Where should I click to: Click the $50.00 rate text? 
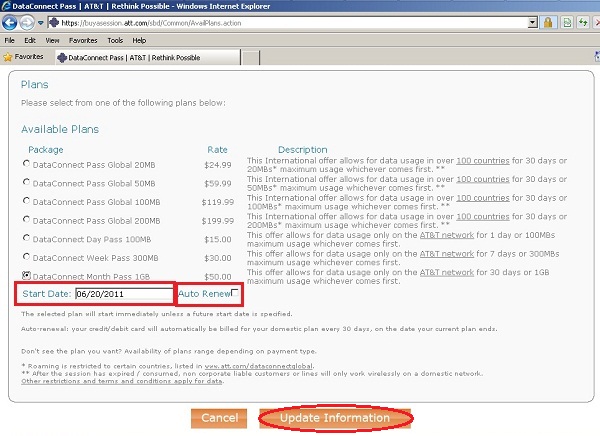click(x=218, y=277)
